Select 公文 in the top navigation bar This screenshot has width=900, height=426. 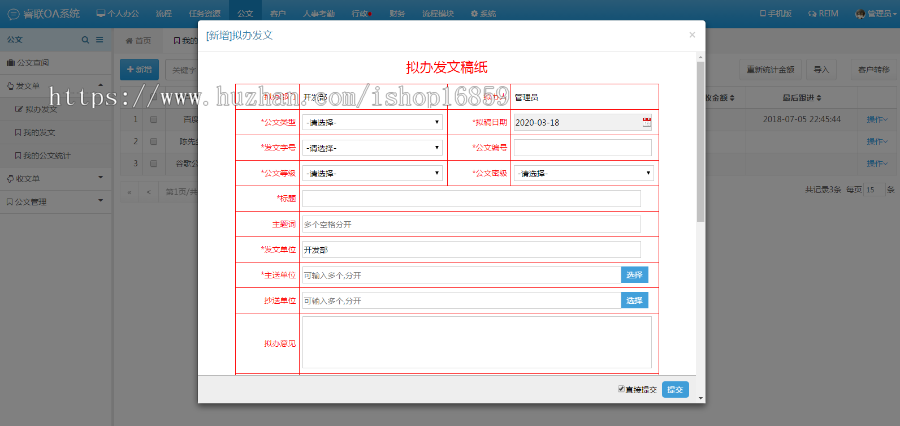click(x=245, y=13)
